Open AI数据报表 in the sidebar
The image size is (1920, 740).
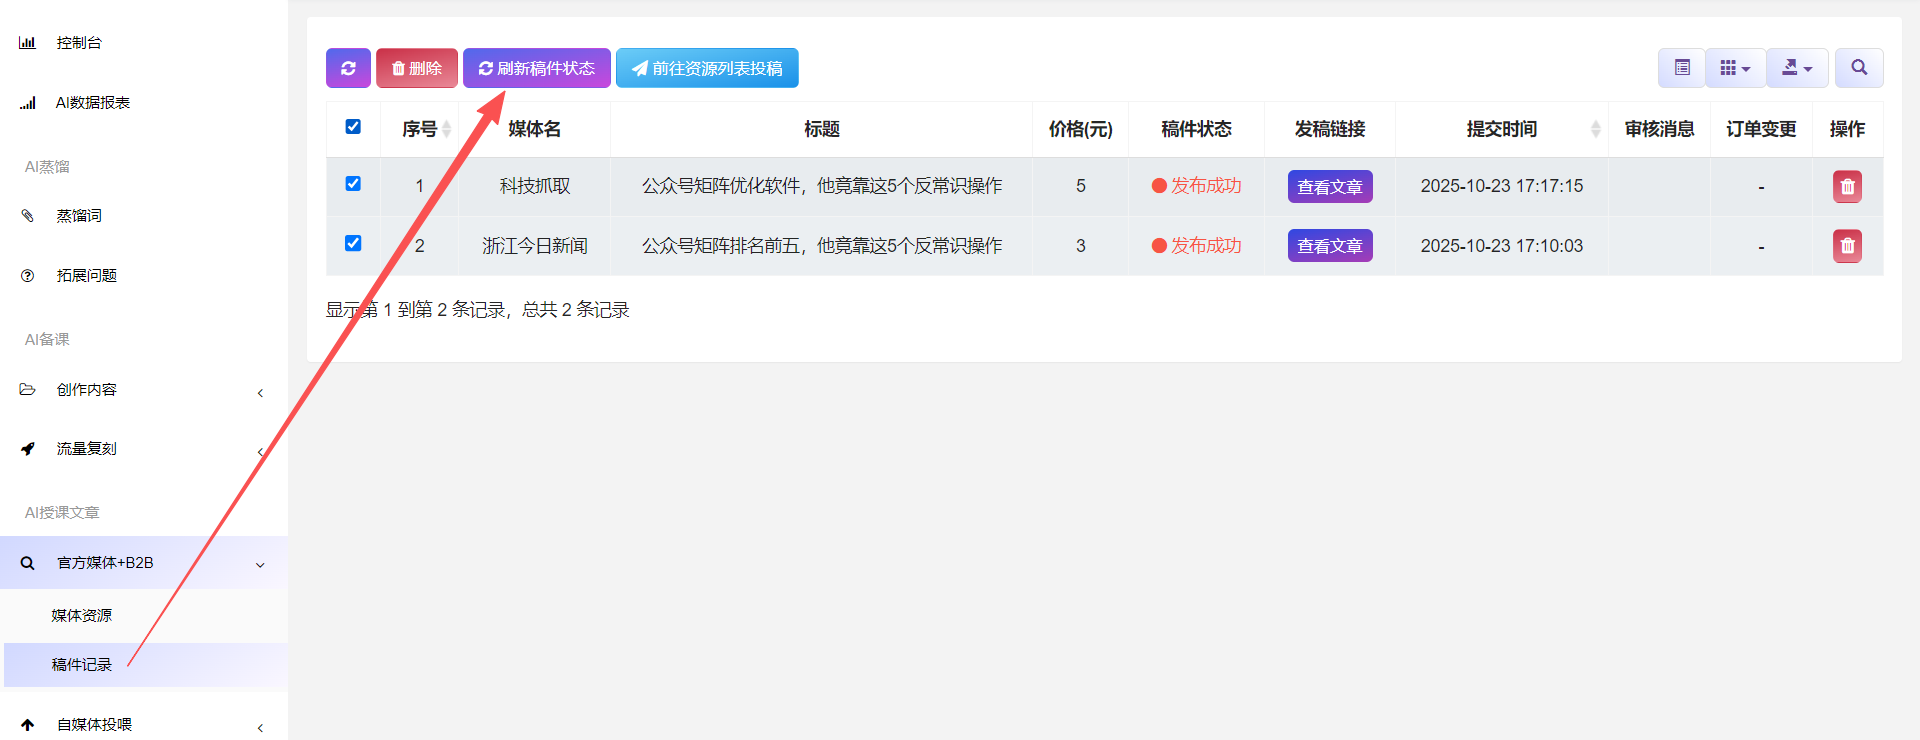pyautogui.click(x=92, y=103)
